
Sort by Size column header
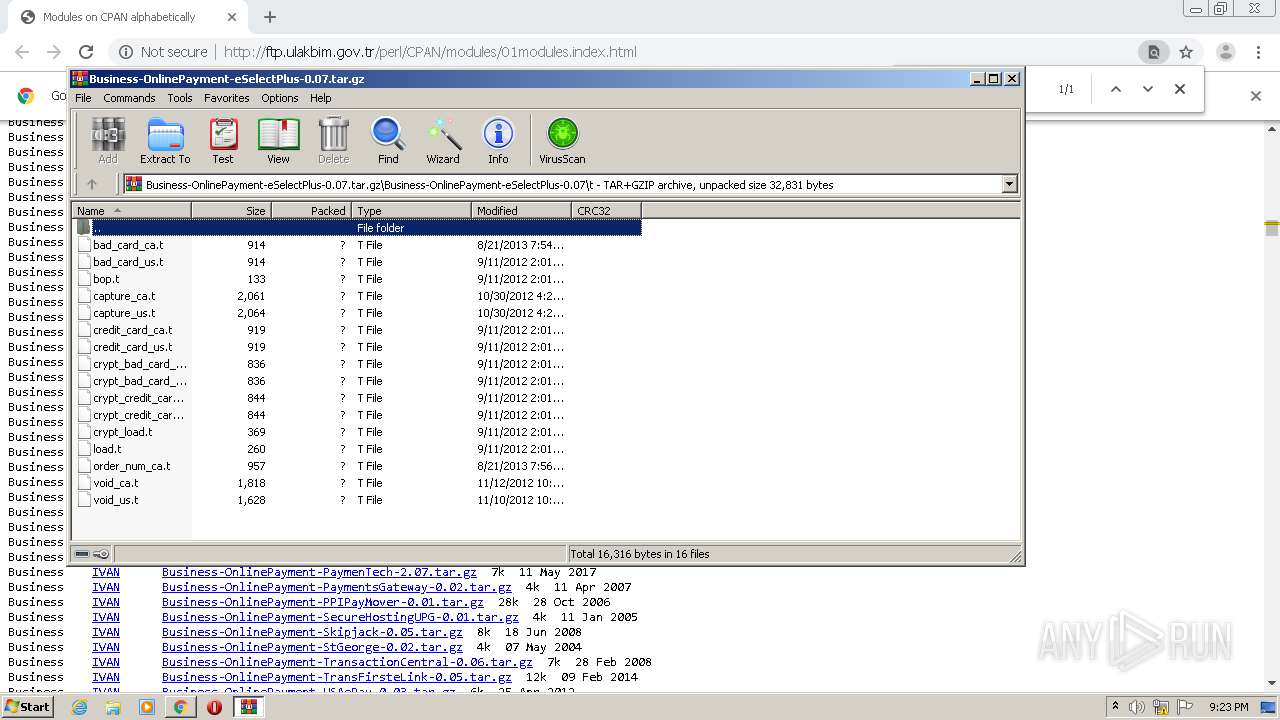tap(231, 210)
